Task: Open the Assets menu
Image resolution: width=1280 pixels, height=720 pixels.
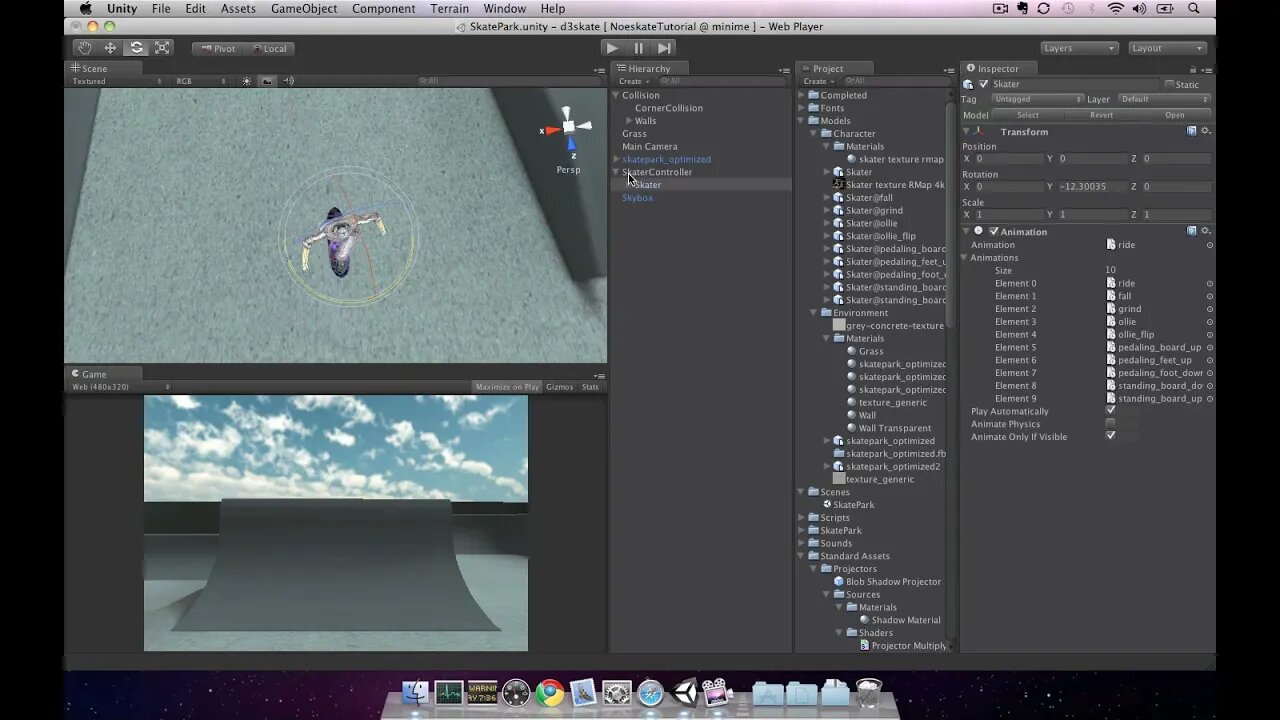Action: click(238, 8)
